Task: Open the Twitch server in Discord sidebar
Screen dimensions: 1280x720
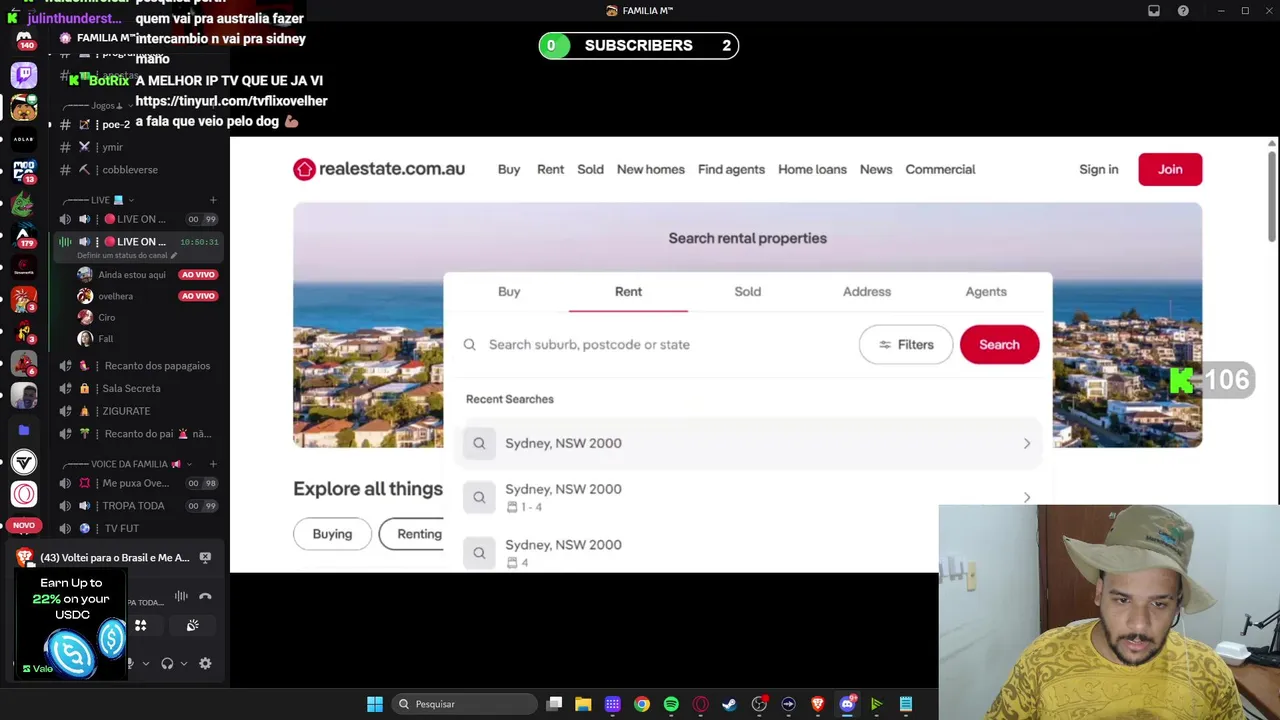Action: [24, 74]
